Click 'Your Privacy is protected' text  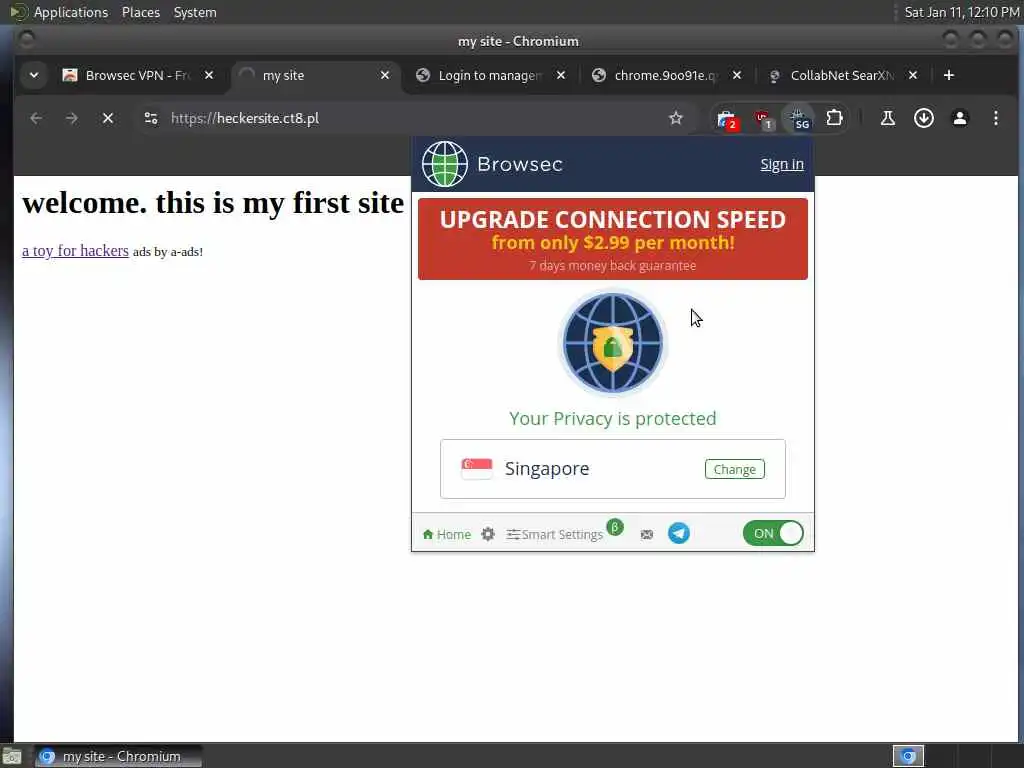pyautogui.click(x=613, y=418)
